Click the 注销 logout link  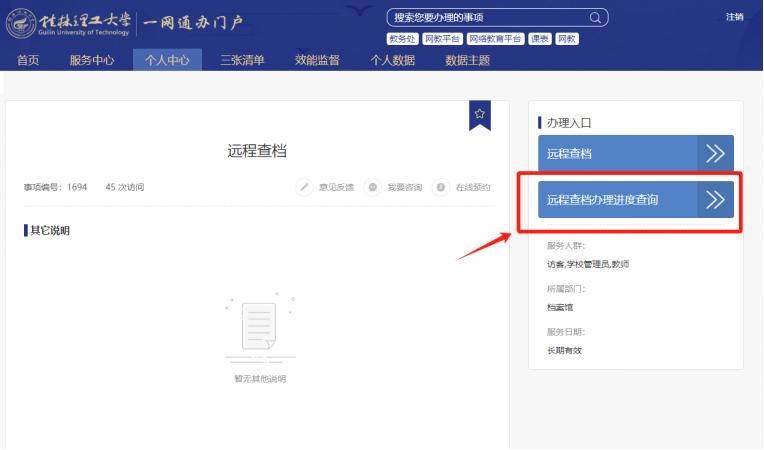735,17
